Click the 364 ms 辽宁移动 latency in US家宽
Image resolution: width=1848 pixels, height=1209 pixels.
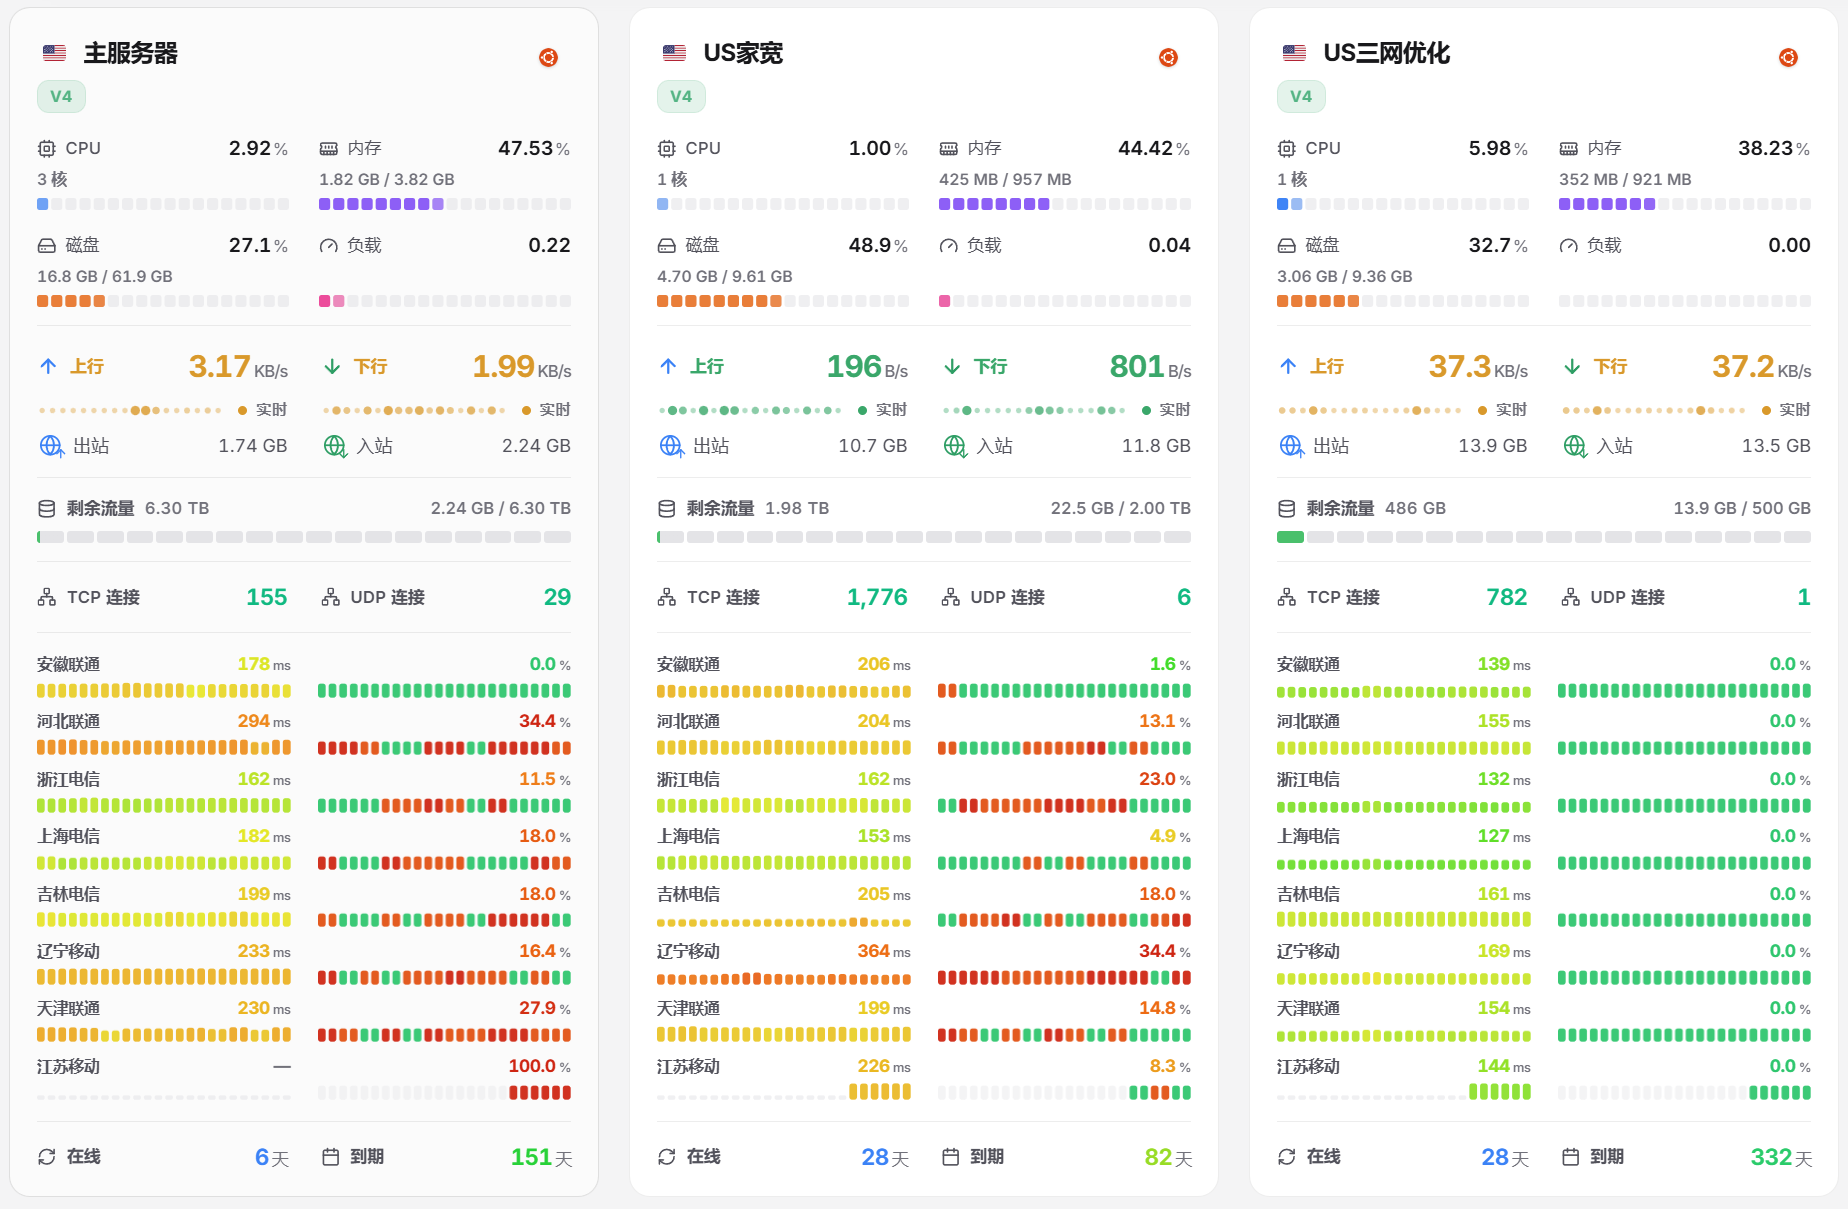click(884, 951)
